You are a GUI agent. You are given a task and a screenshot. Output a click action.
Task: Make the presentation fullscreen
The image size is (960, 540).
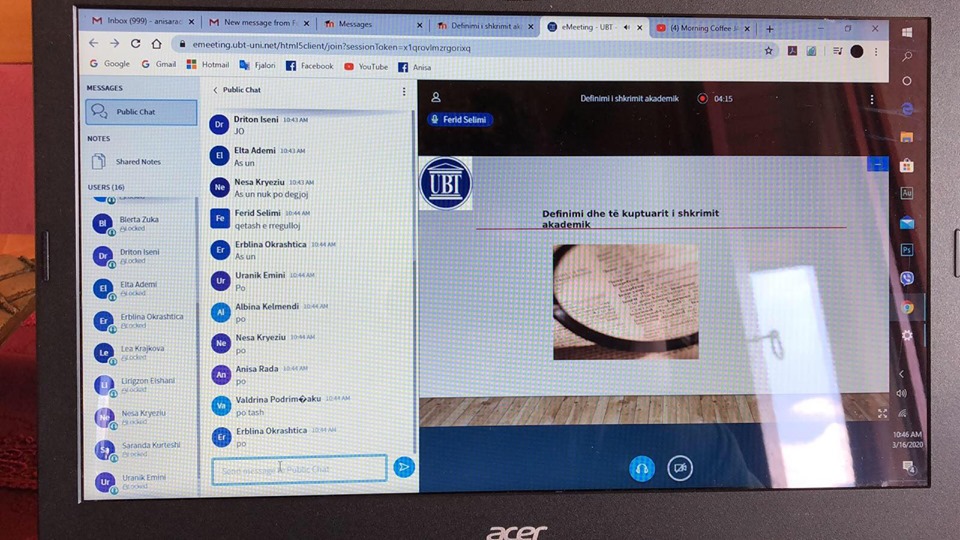[x=882, y=413]
